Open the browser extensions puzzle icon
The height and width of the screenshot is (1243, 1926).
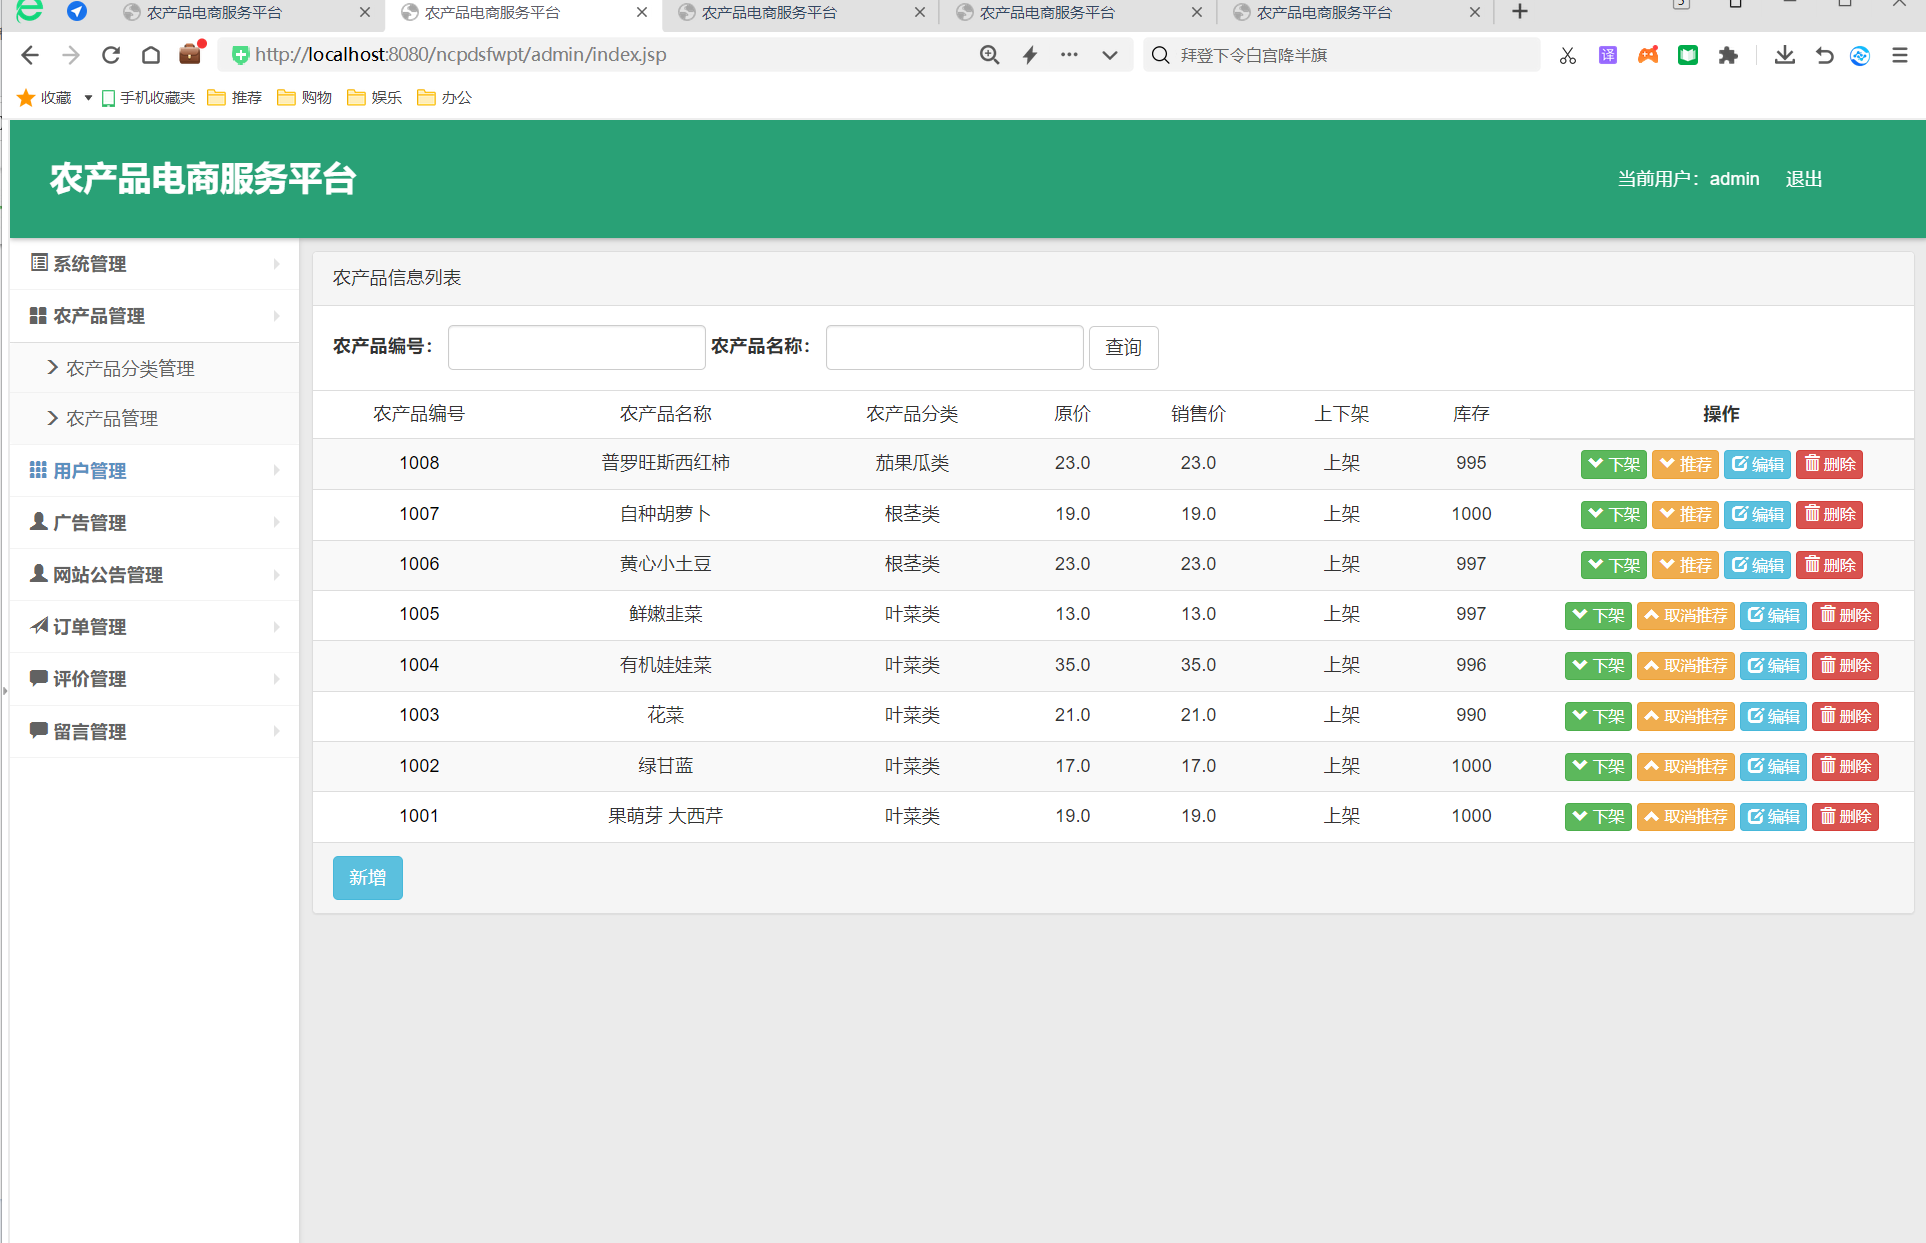pos(1728,55)
